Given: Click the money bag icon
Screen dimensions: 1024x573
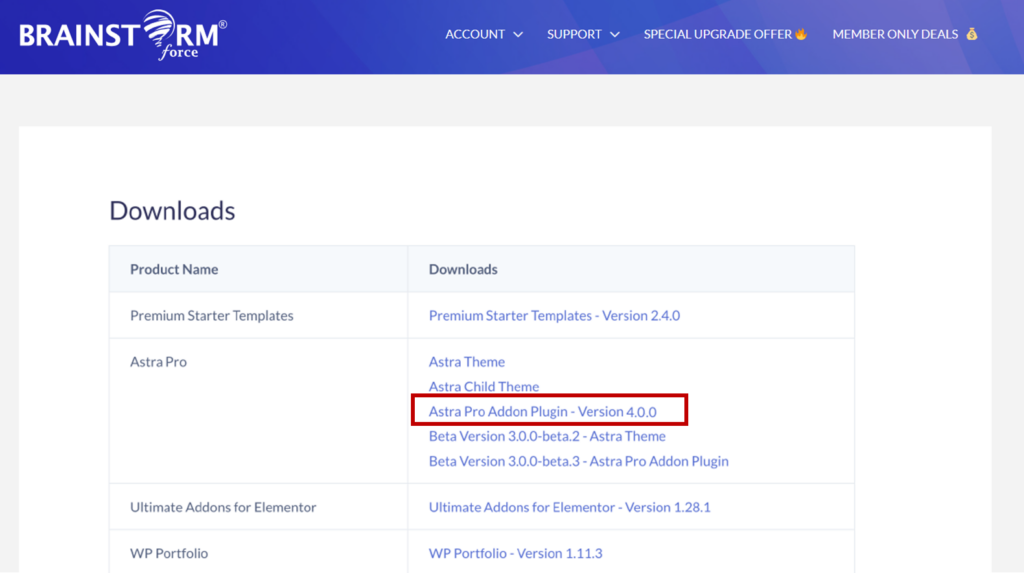Looking at the screenshot, I should click(x=972, y=34).
